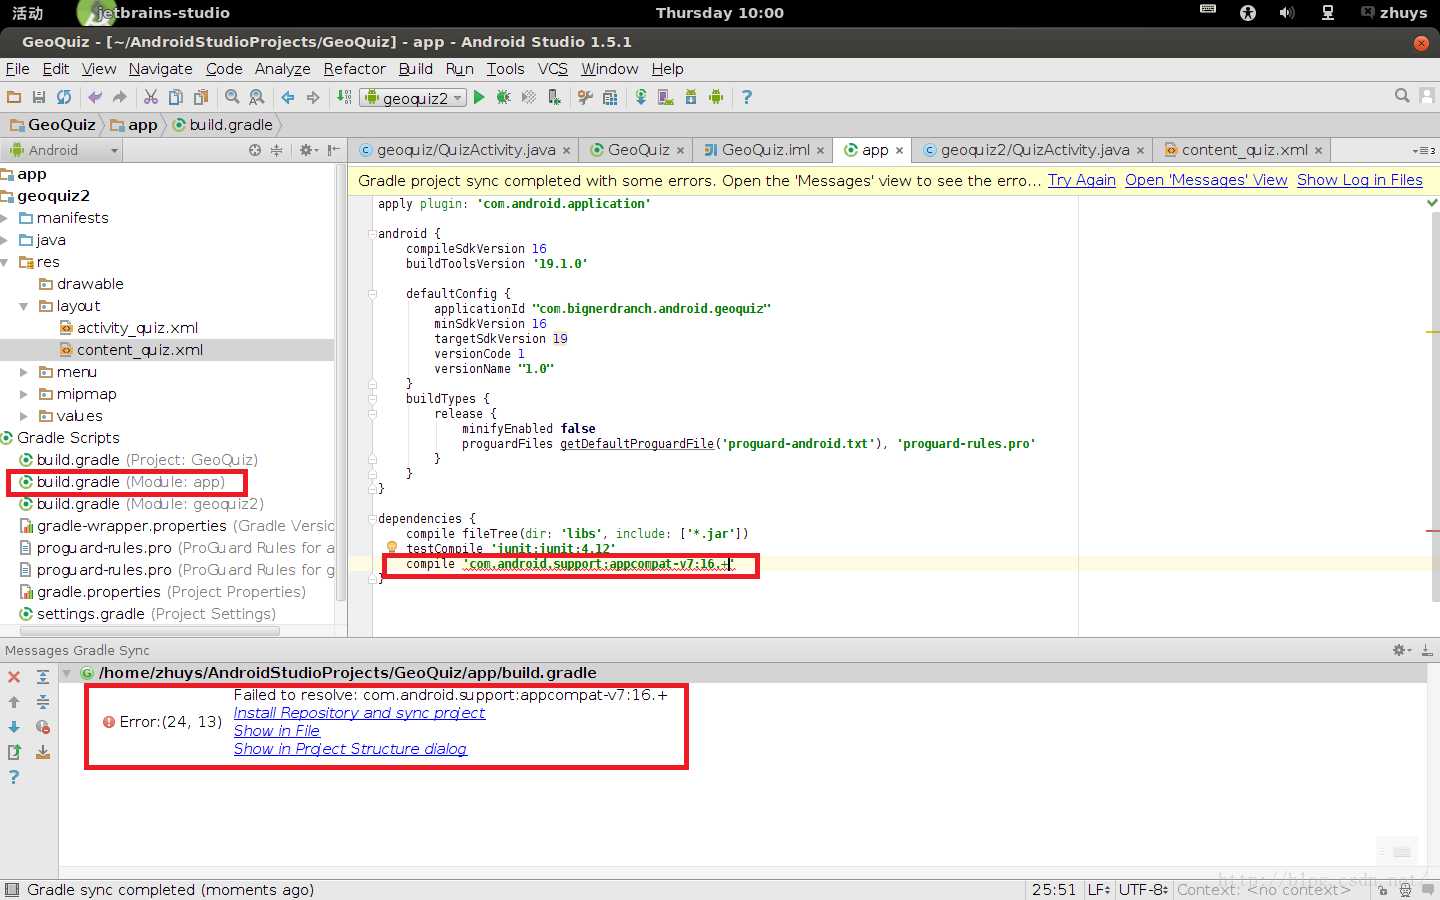
Task: Collapse the layout folder in tree
Action: pos(24,306)
